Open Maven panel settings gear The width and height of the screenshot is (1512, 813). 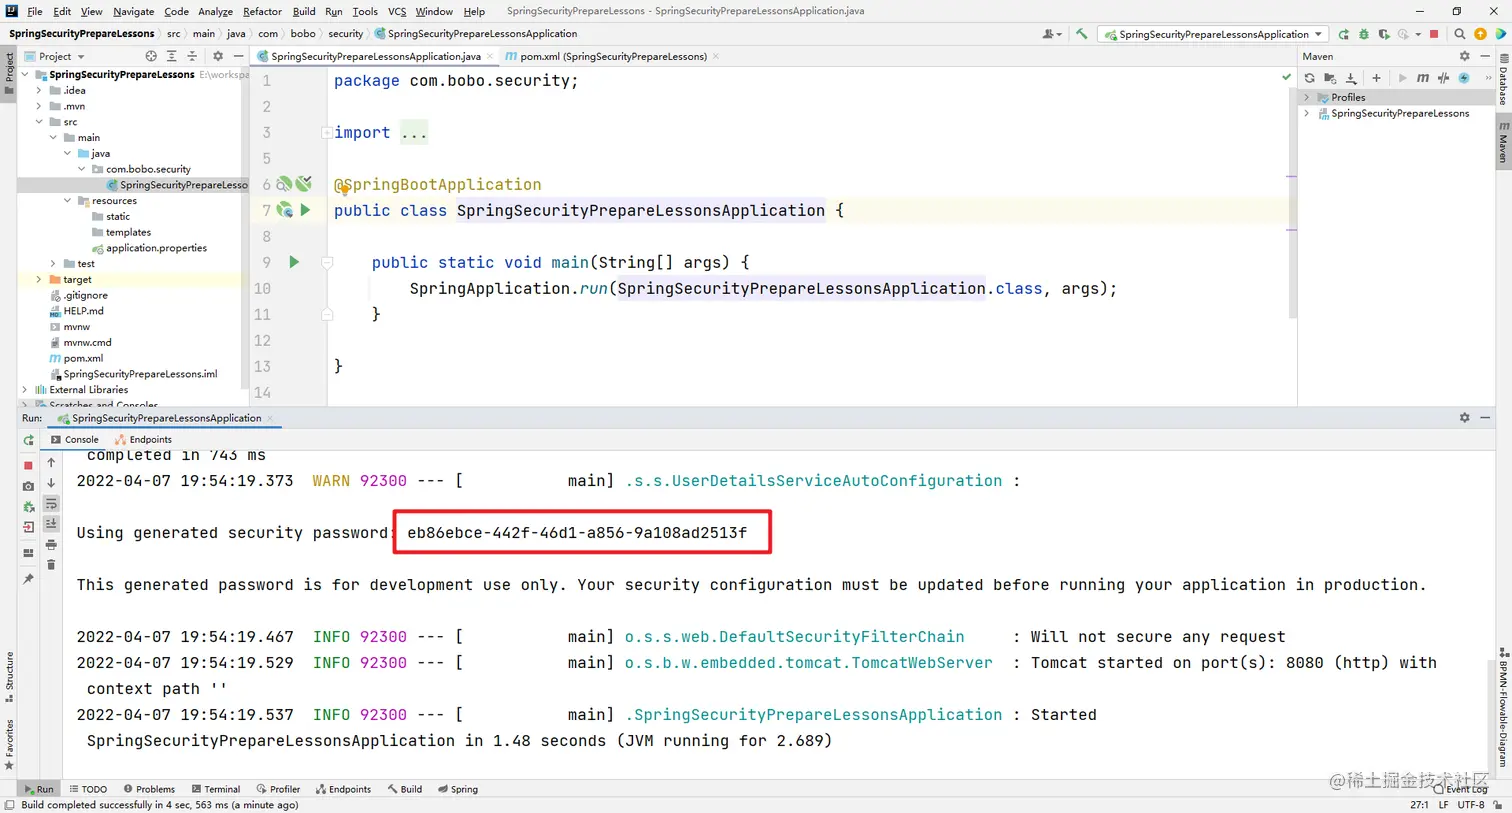click(1465, 56)
